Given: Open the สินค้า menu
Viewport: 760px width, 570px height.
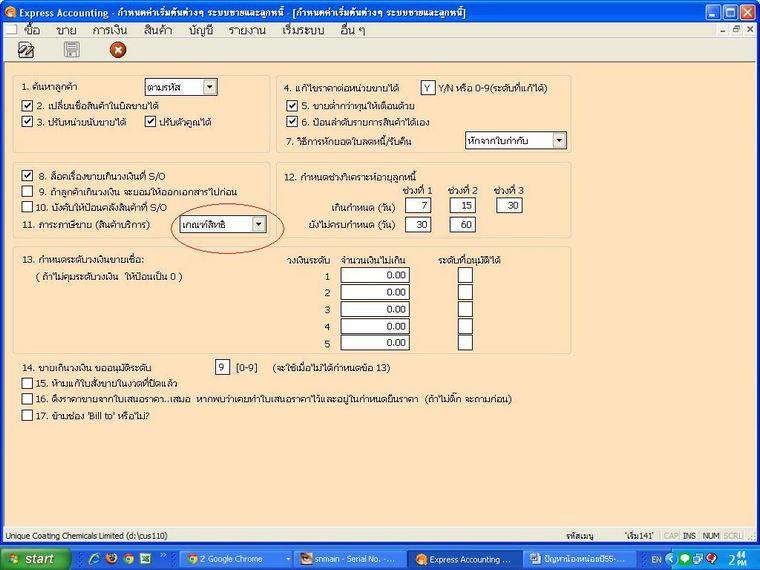Looking at the screenshot, I should point(157,30).
